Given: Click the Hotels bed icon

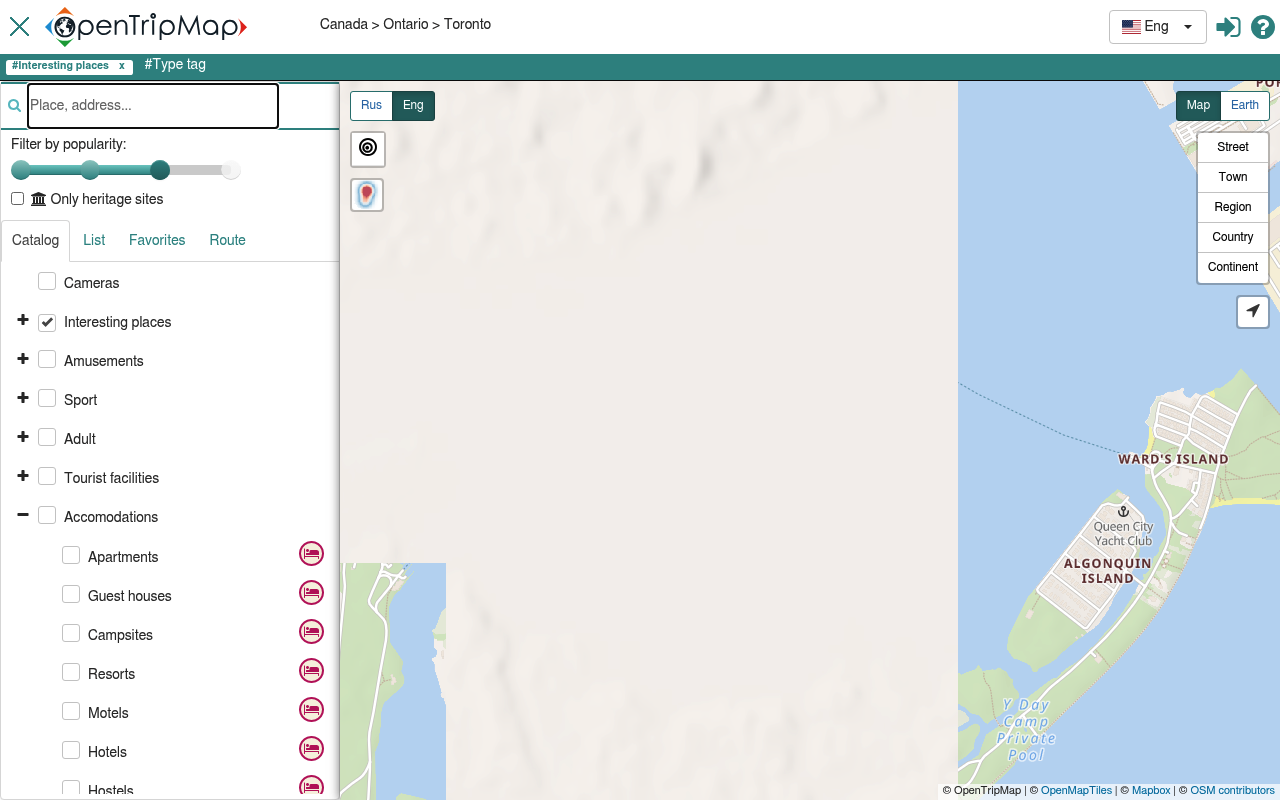Looking at the screenshot, I should pos(312,748).
